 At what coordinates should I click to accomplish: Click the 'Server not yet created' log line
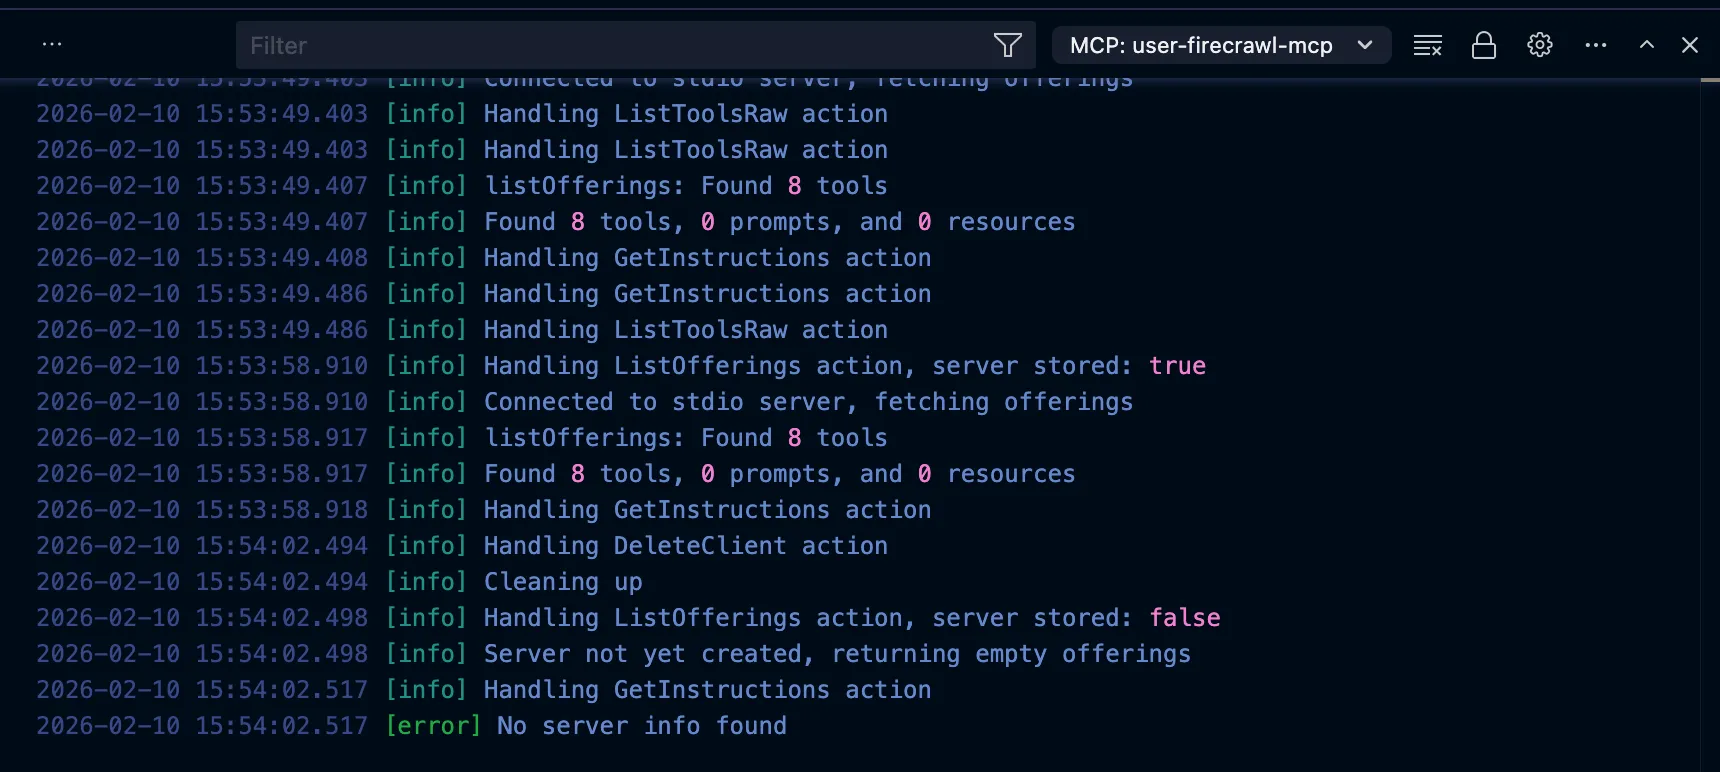point(837,654)
